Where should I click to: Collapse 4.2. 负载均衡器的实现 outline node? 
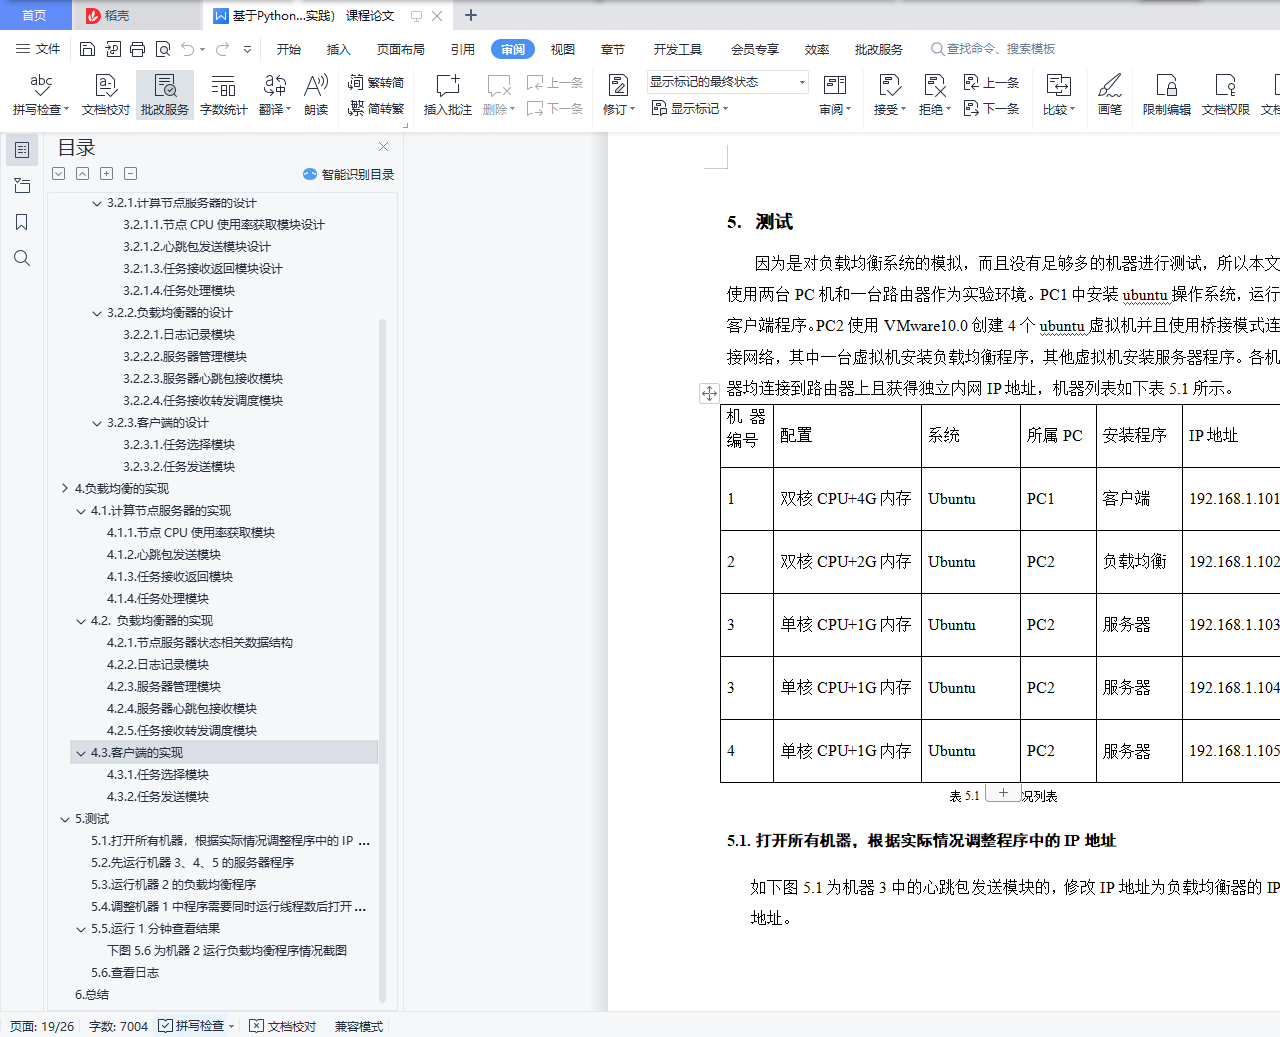pos(81,621)
